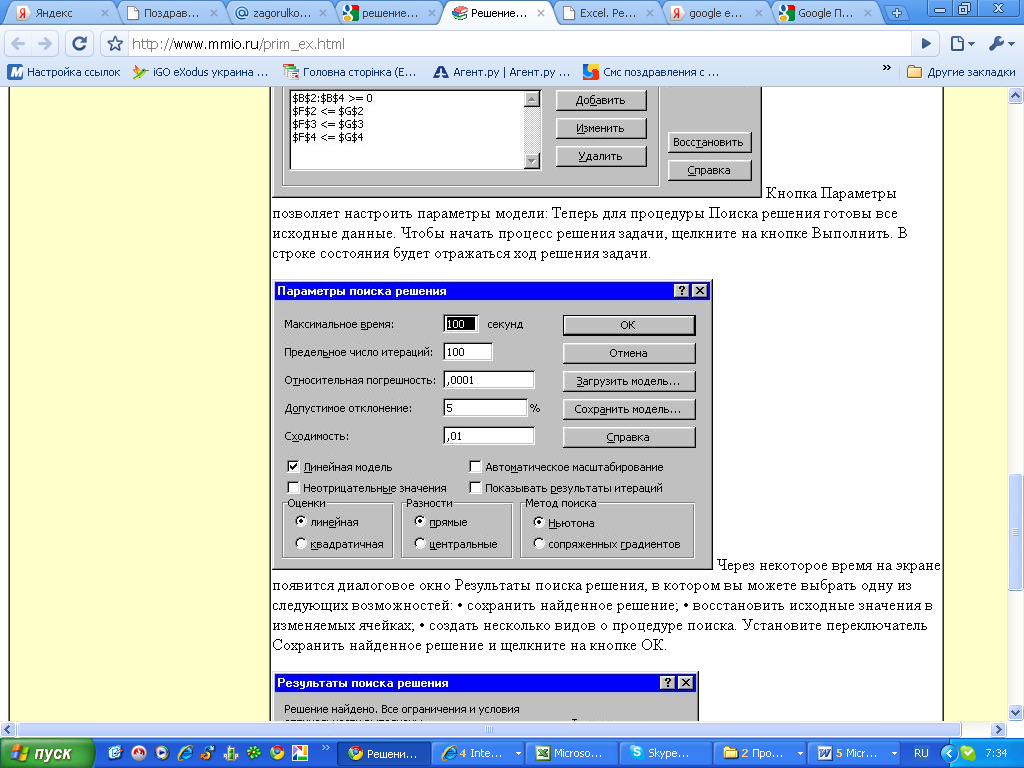Bookmark this page with the star
Screen dimensions: 1024x768
click(115, 44)
